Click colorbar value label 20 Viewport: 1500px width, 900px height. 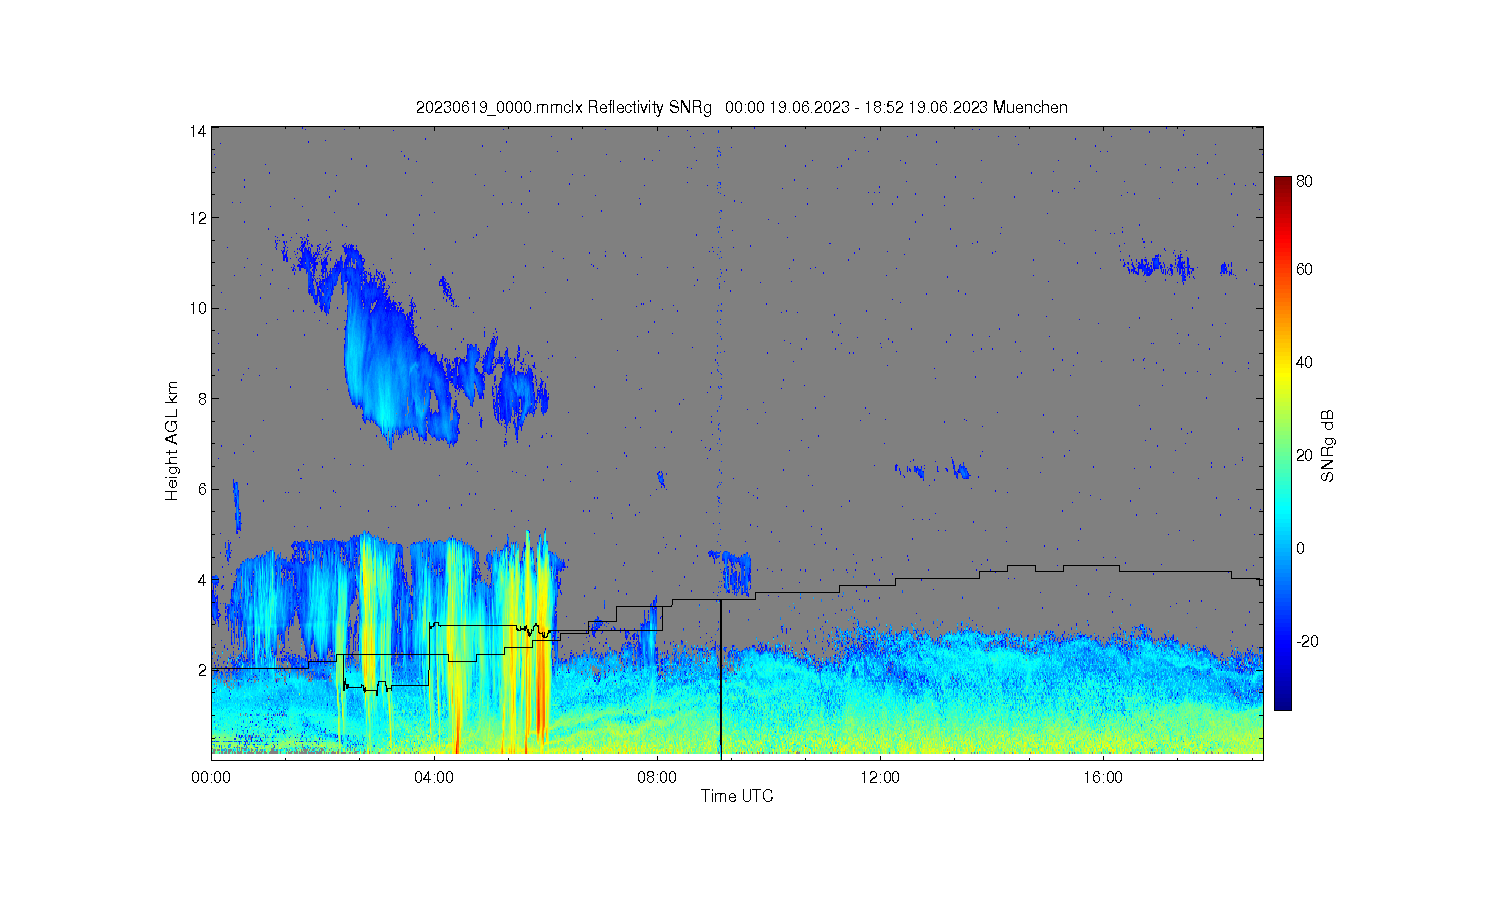pyautogui.click(x=1304, y=455)
